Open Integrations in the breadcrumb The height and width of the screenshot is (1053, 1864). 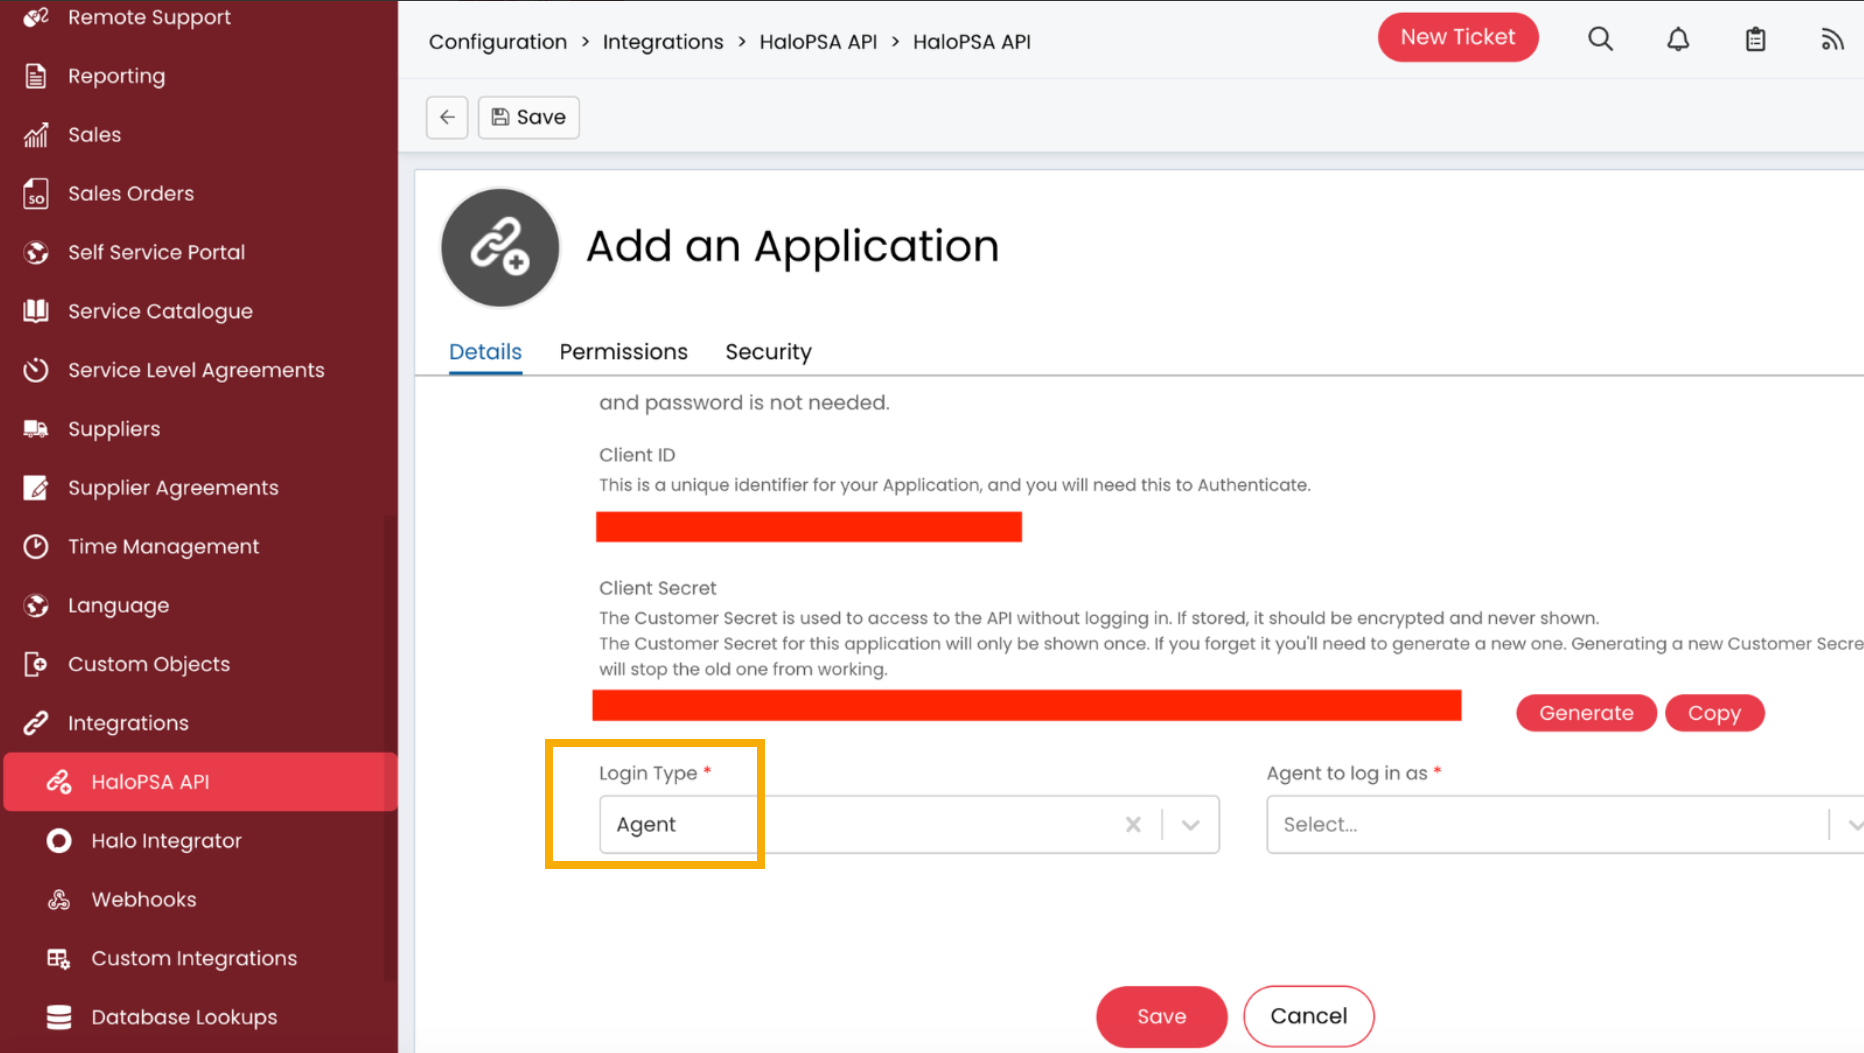(663, 42)
